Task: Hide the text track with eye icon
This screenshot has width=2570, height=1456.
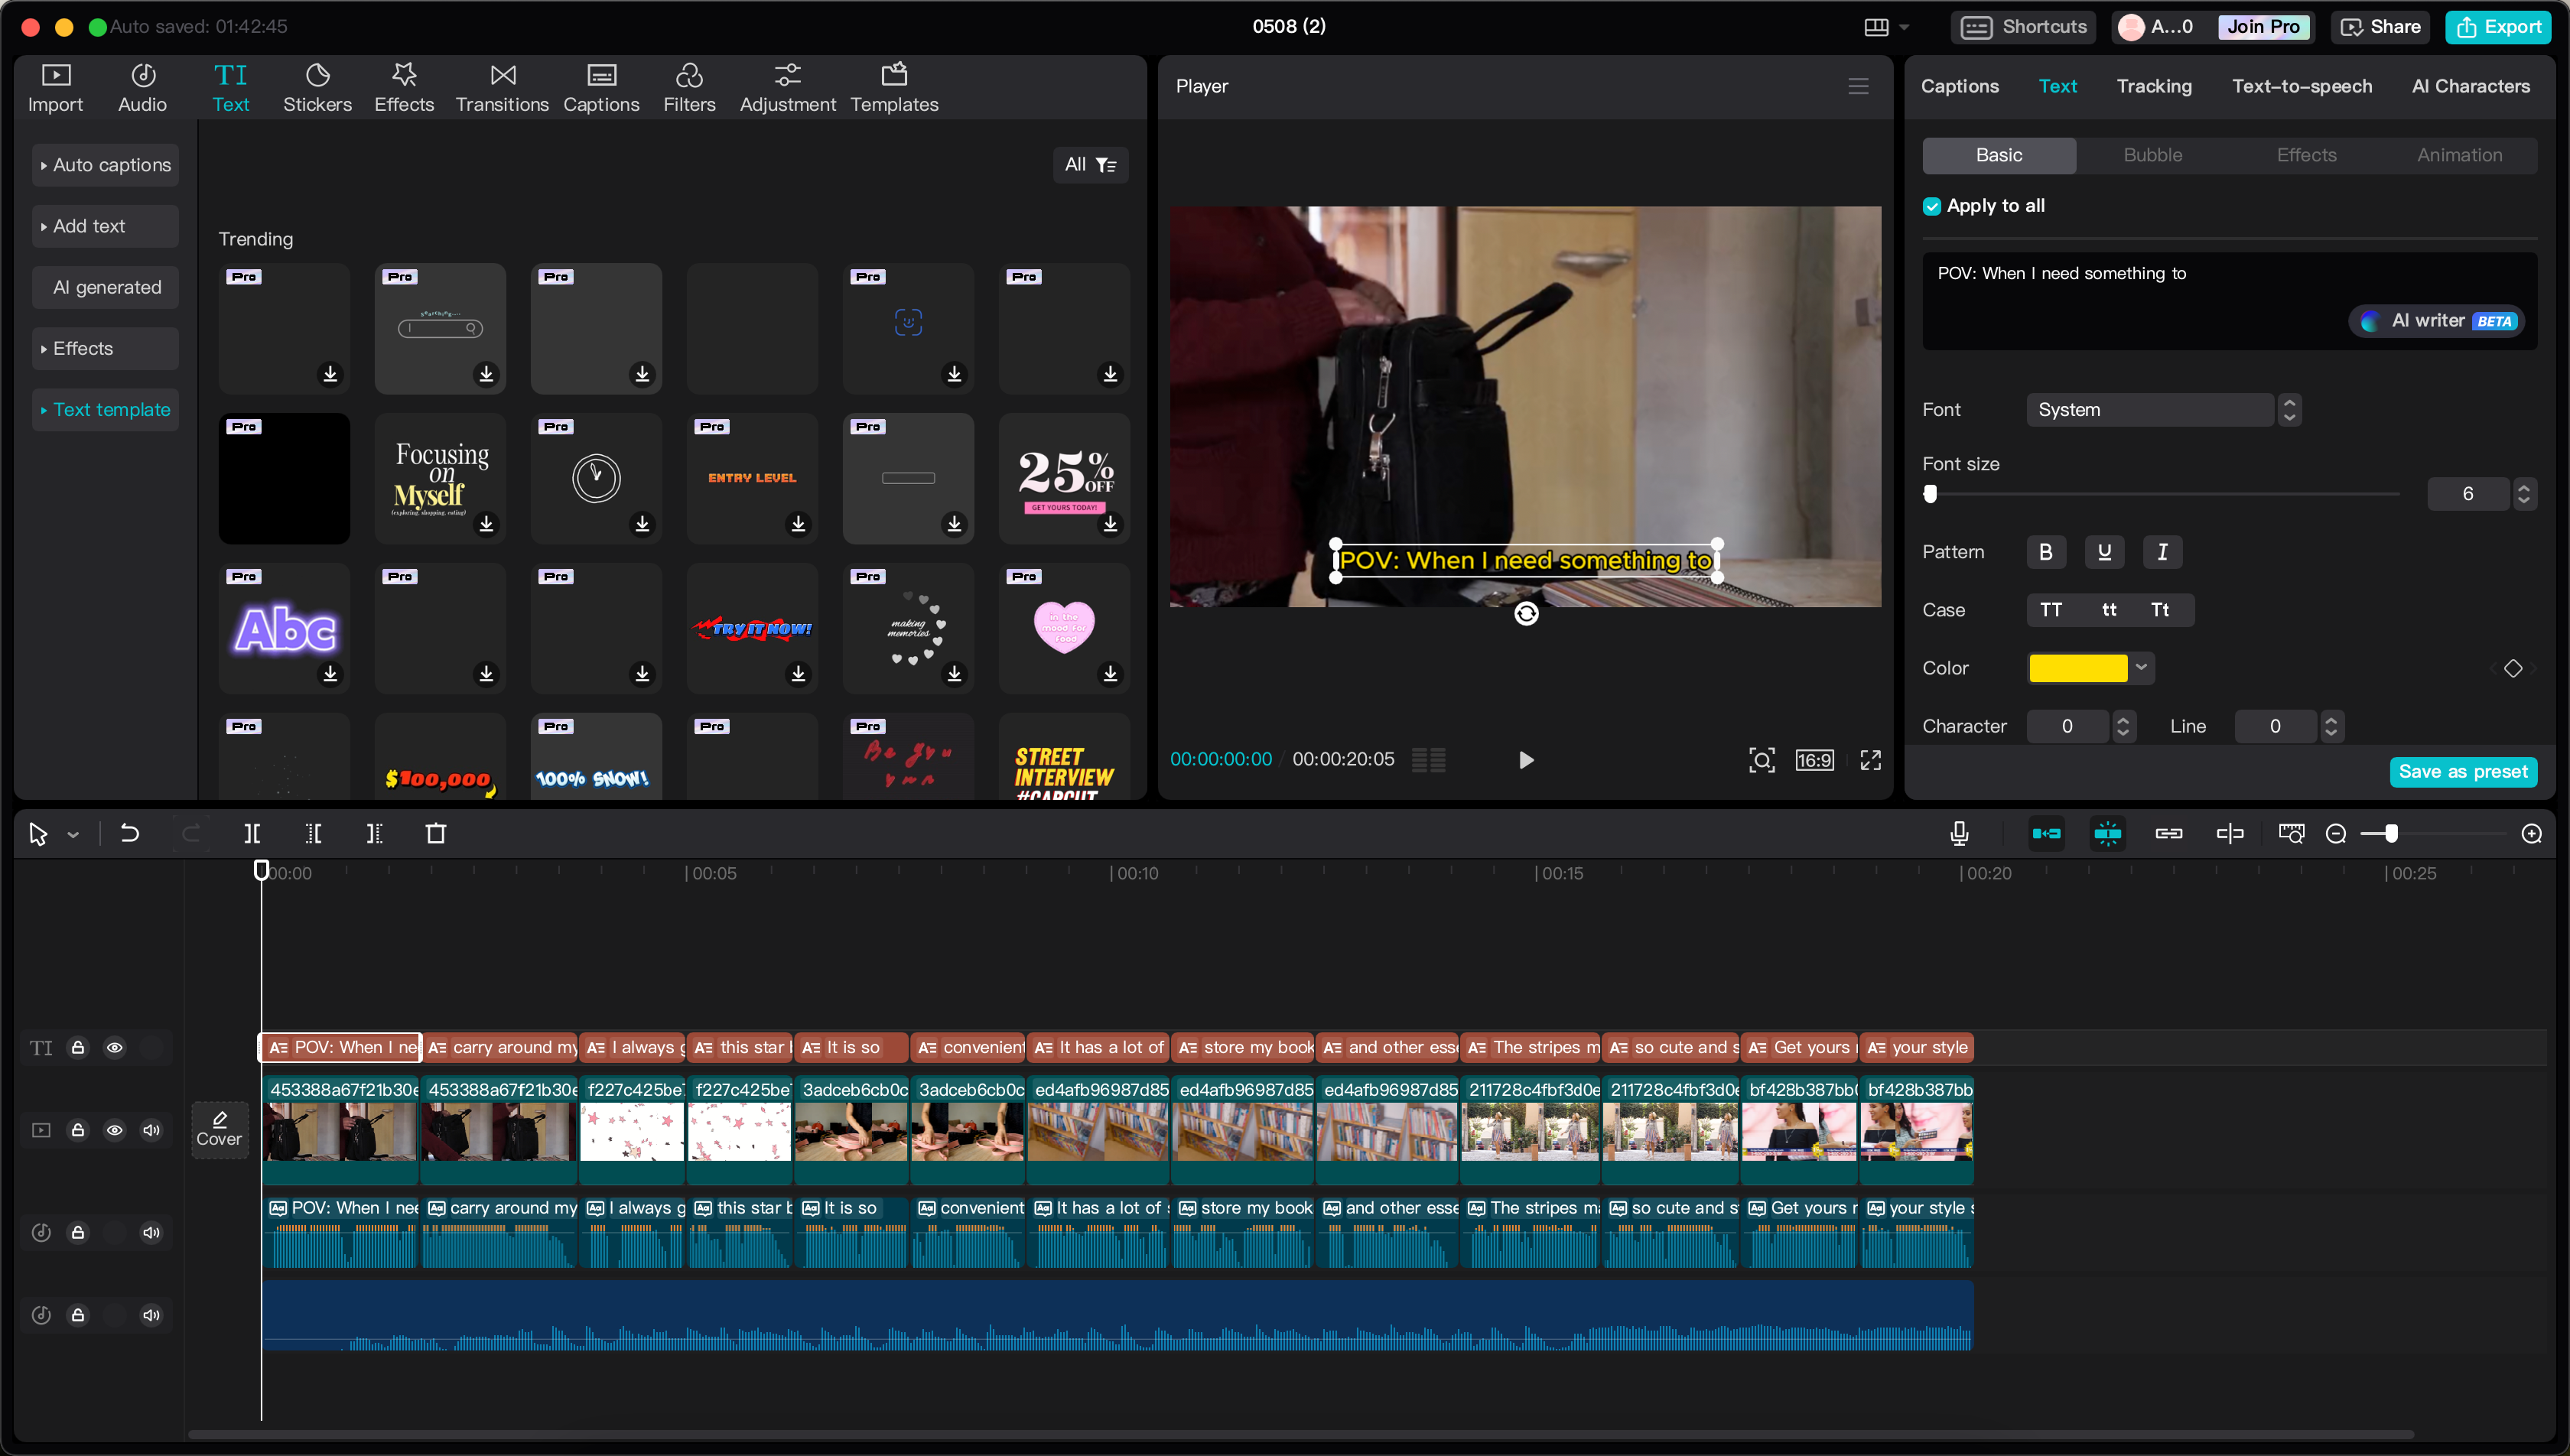Action: click(x=115, y=1047)
